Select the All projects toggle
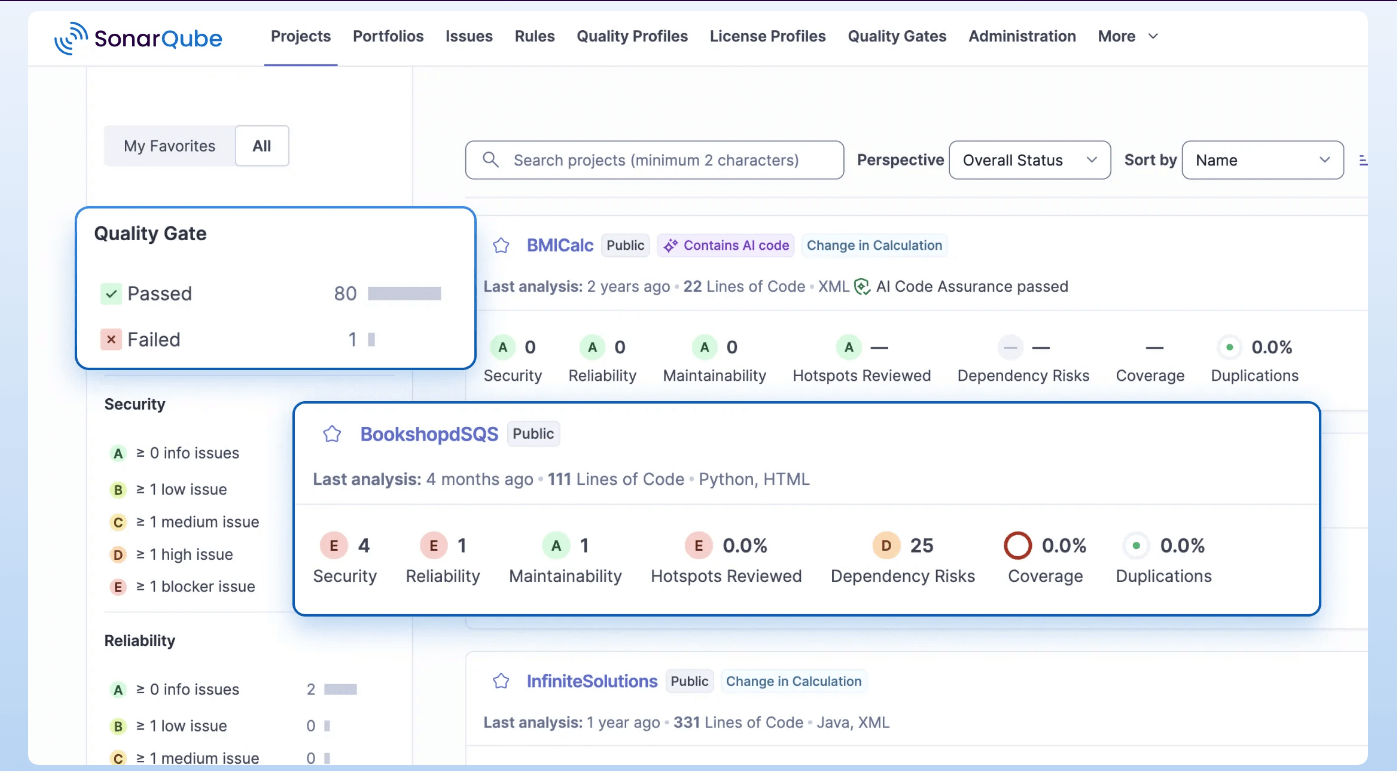This screenshot has width=1397, height=773. tap(262, 146)
